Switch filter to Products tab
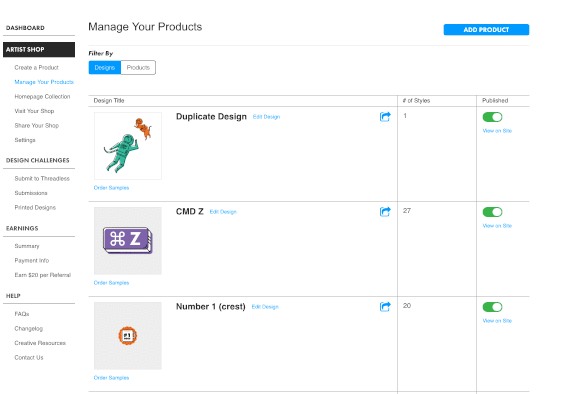Screen dimensions: 574x394 click(x=138, y=67)
